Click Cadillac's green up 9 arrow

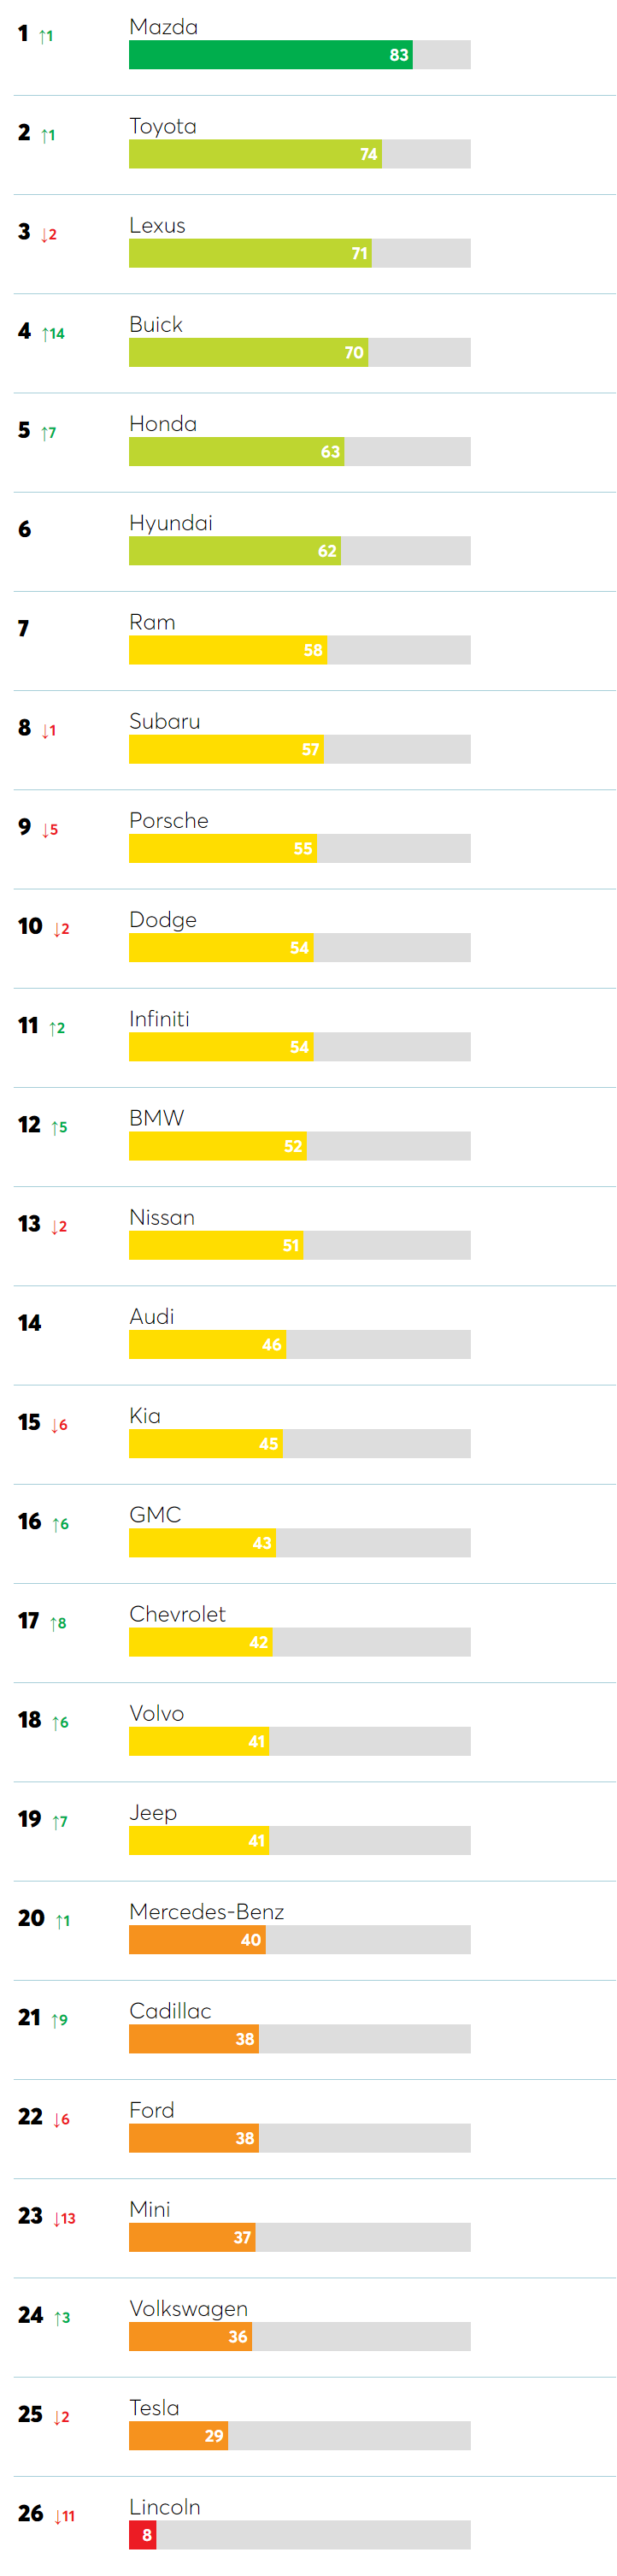coord(60,2019)
